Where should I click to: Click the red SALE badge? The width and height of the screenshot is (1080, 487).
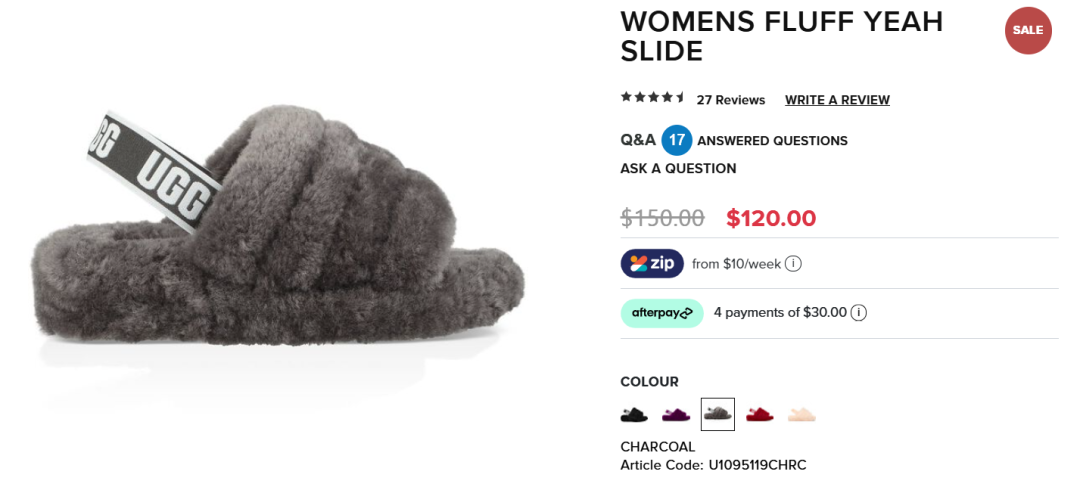[x=1028, y=30]
